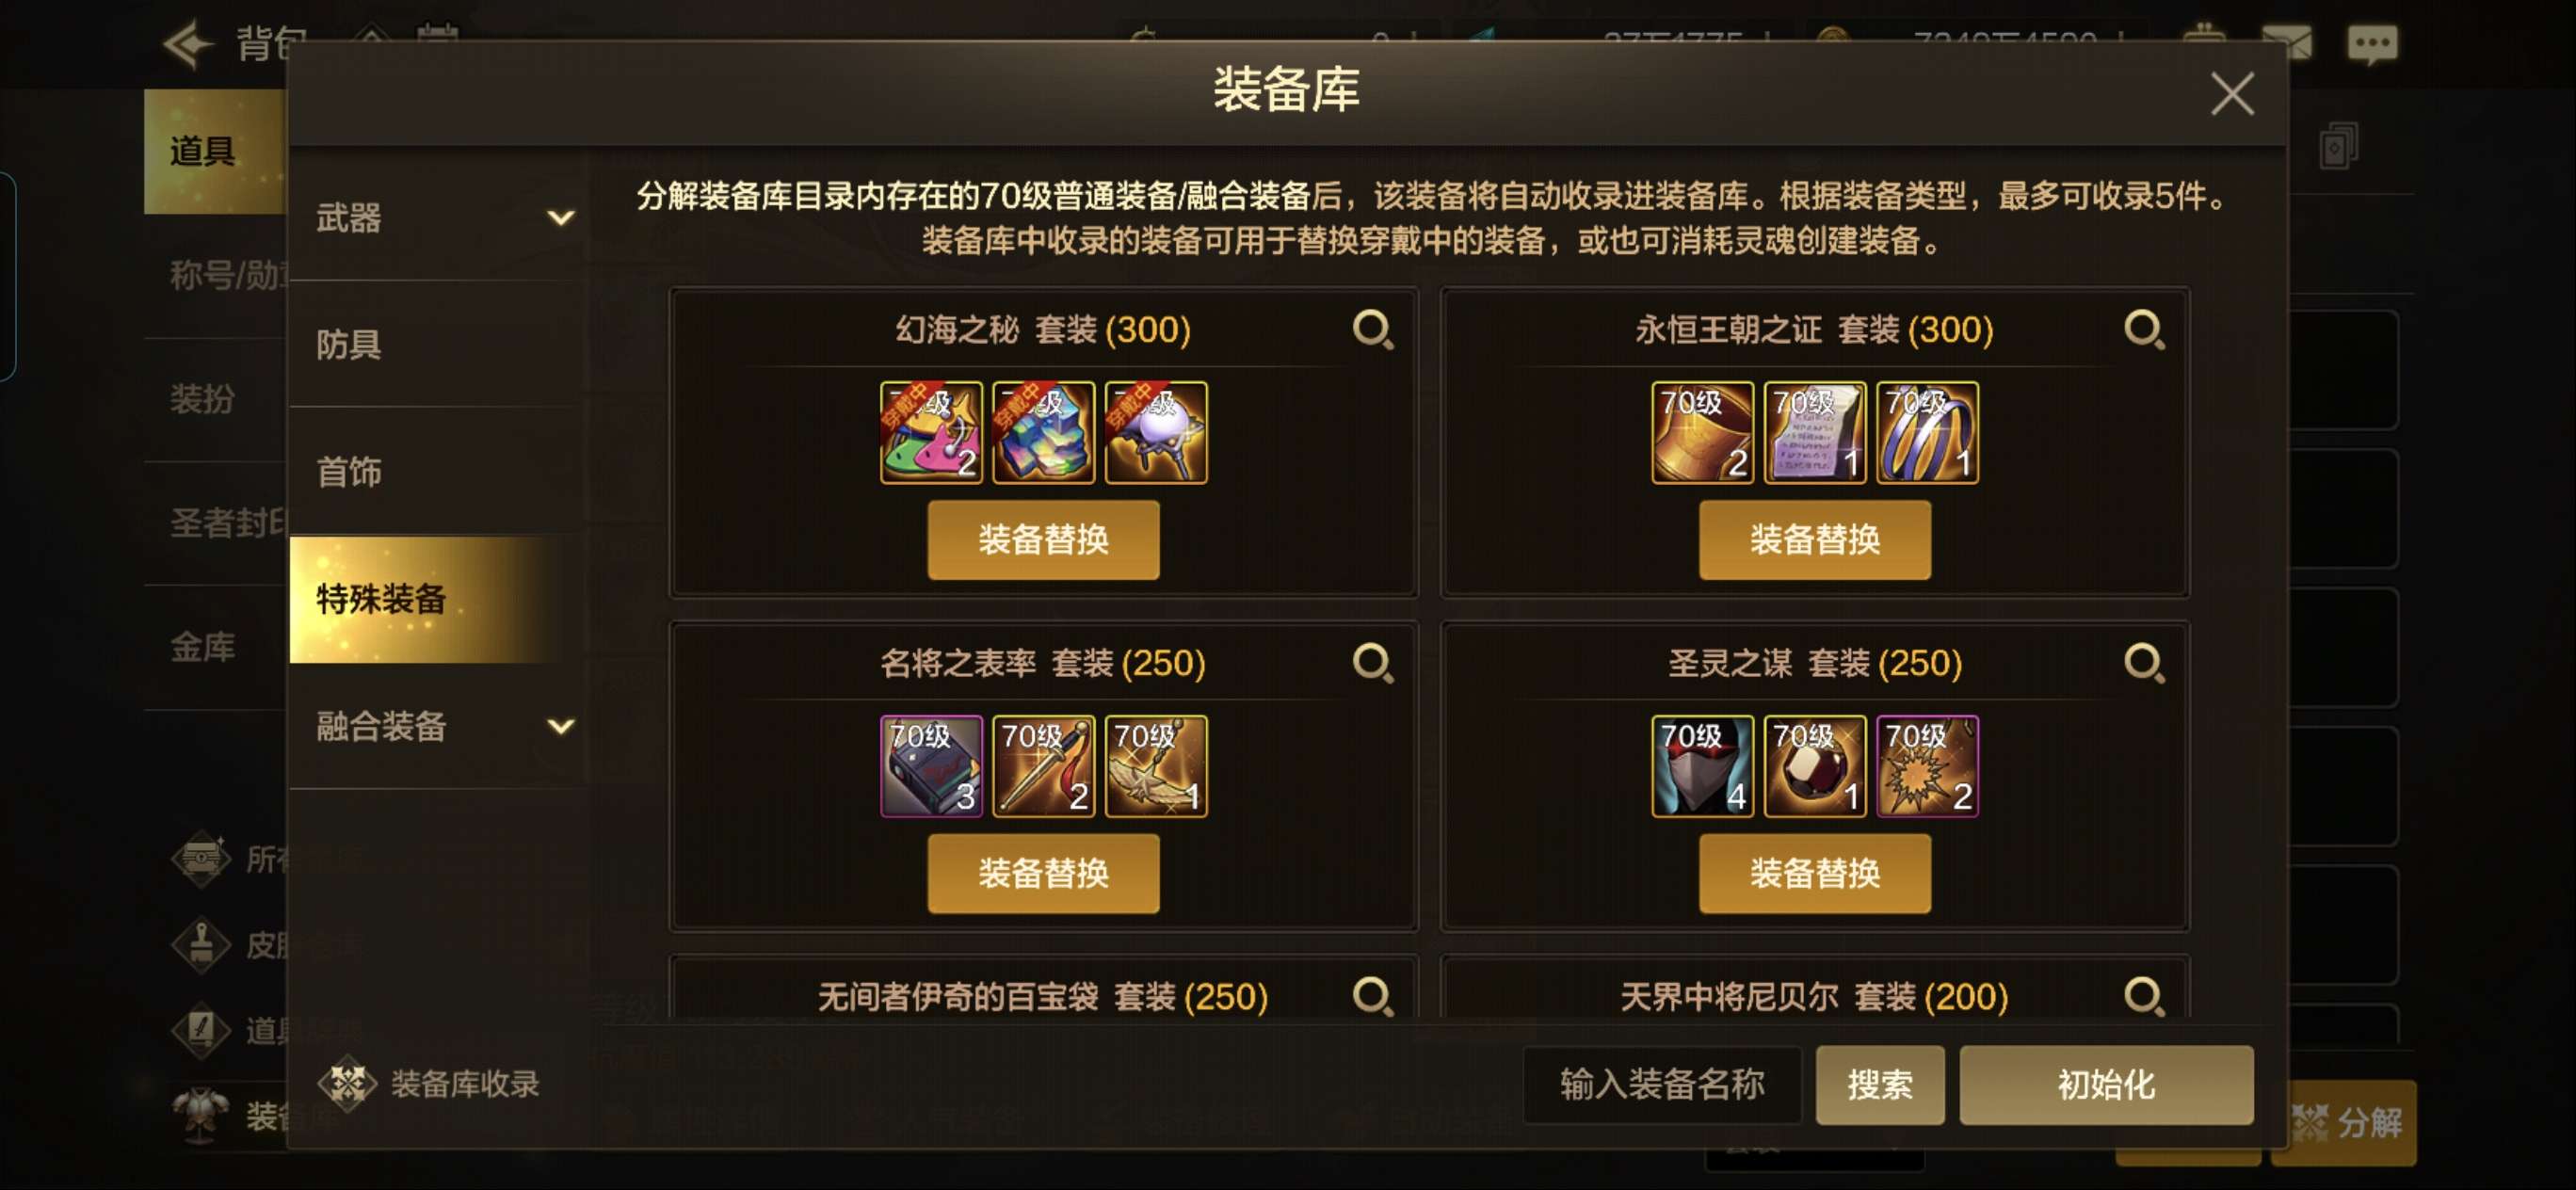Viewport: 2576px width, 1190px height.
Task: Select the red mask item thumbnail
Action: pos(1702,766)
